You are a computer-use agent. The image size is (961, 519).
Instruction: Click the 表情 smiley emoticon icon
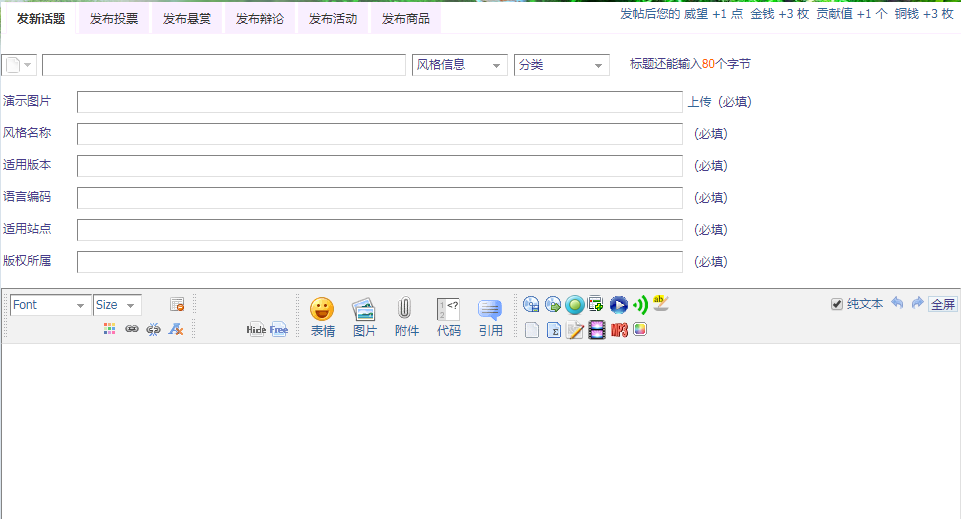coord(321,309)
